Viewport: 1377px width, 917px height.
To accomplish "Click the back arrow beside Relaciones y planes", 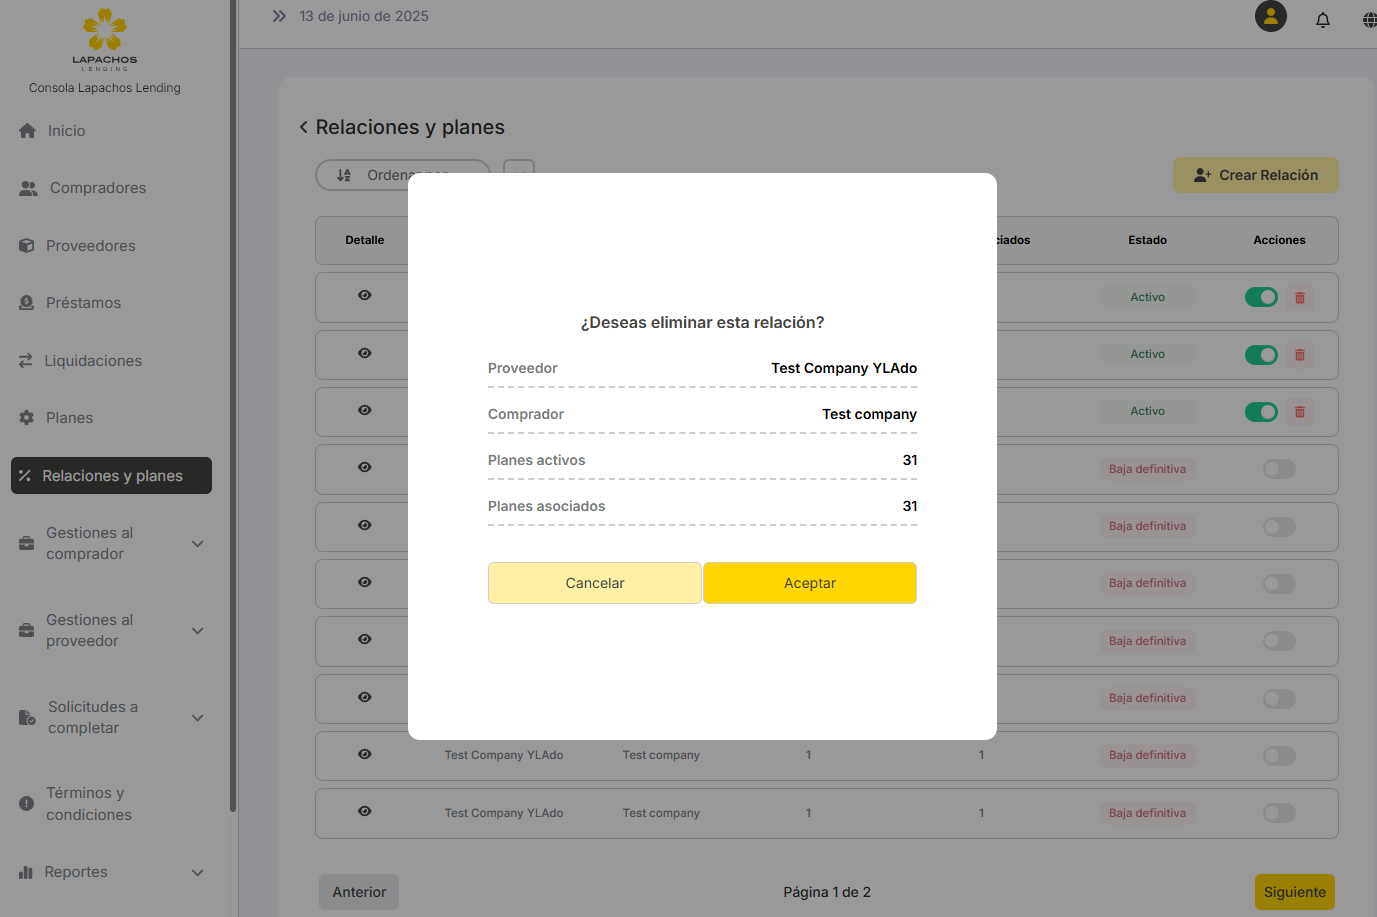I will click(304, 128).
